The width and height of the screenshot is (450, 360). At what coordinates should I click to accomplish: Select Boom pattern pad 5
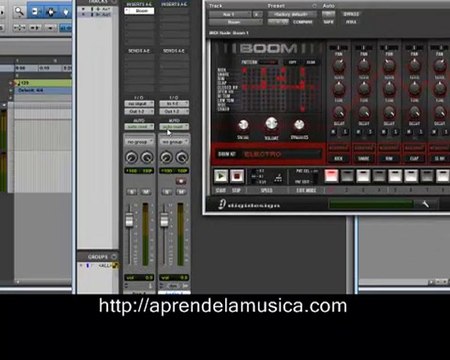click(x=395, y=176)
